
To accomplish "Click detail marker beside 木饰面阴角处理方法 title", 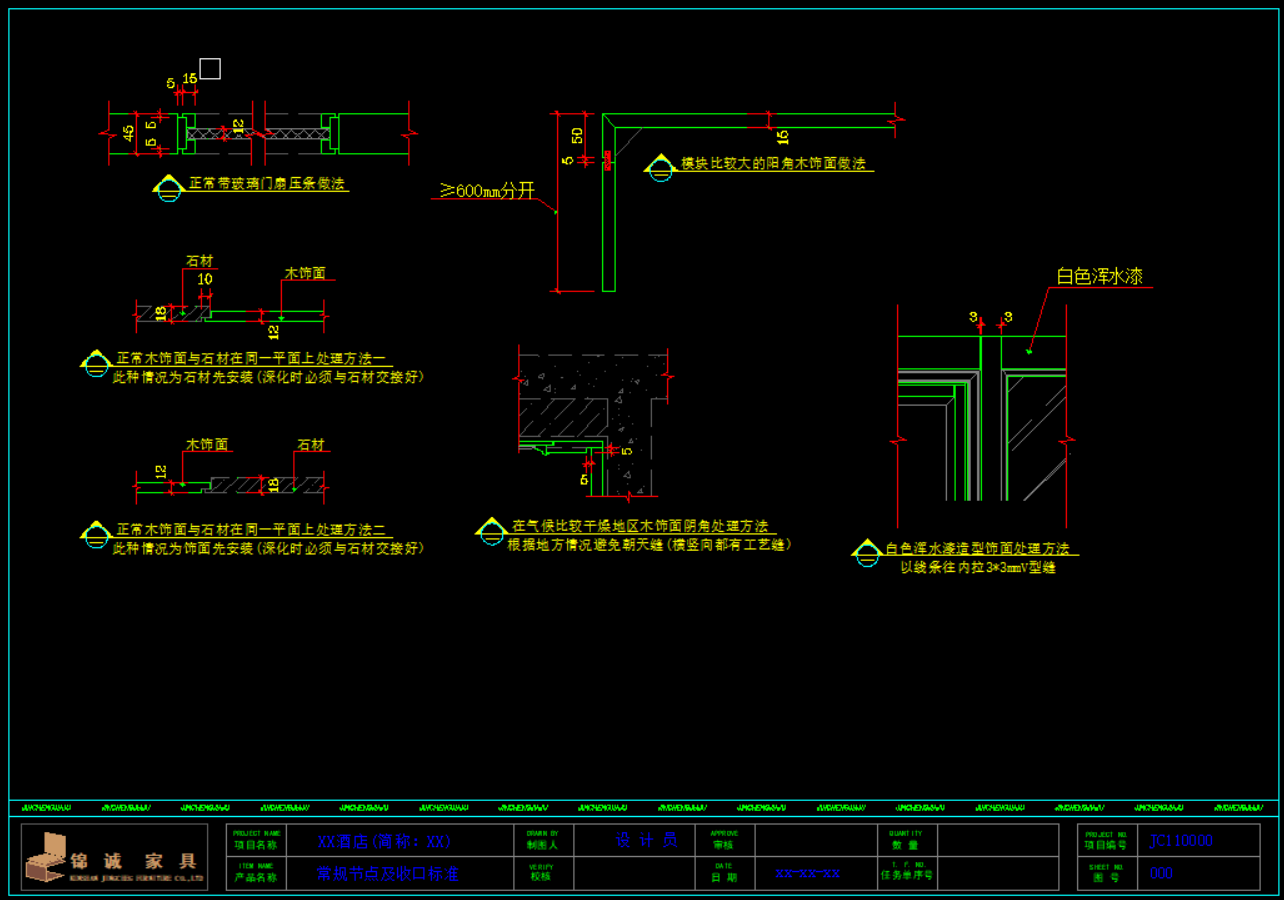I will tap(491, 530).
